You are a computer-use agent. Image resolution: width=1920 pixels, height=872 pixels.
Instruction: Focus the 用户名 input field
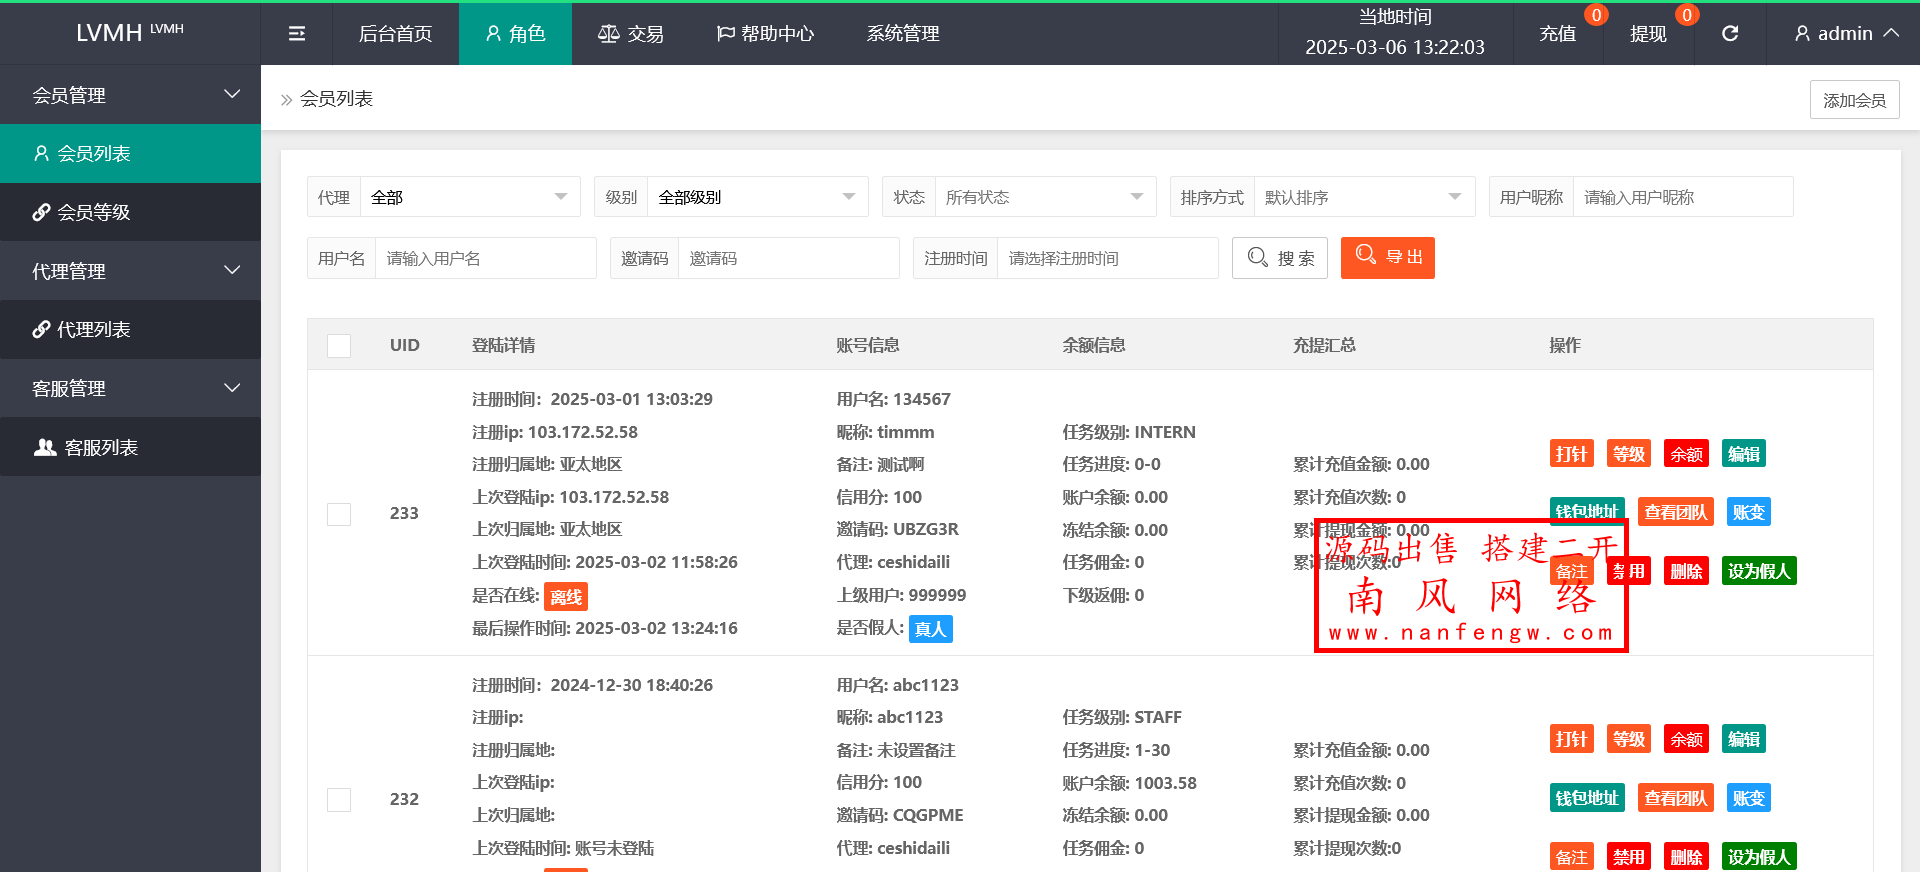pos(485,258)
